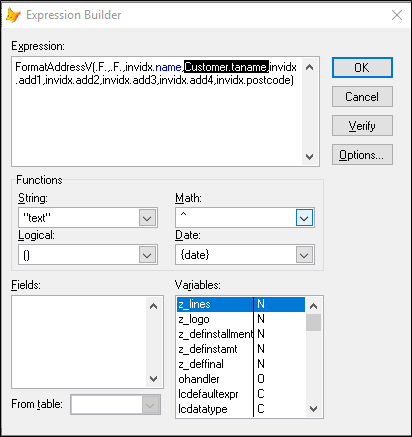Expand the Math functions dropdown
The image size is (412, 437).
[x=304, y=218]
